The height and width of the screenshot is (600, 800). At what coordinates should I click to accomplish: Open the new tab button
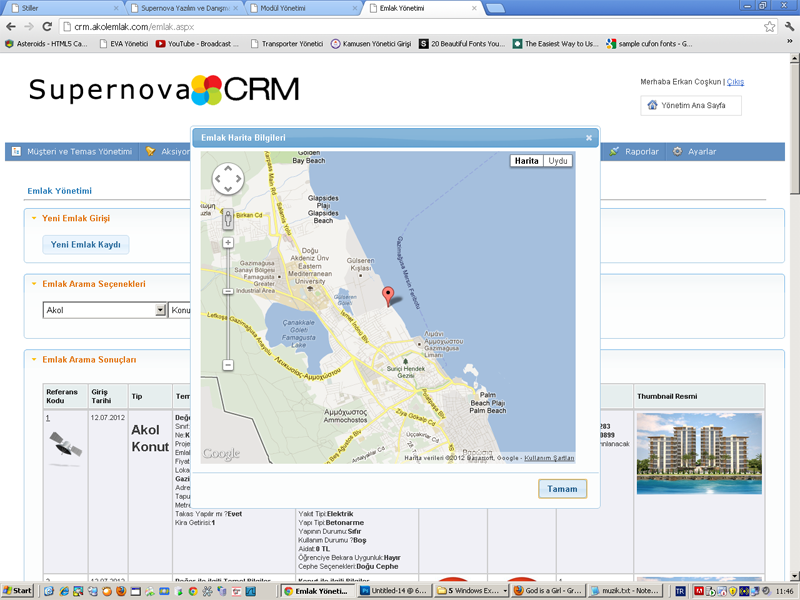495,8
